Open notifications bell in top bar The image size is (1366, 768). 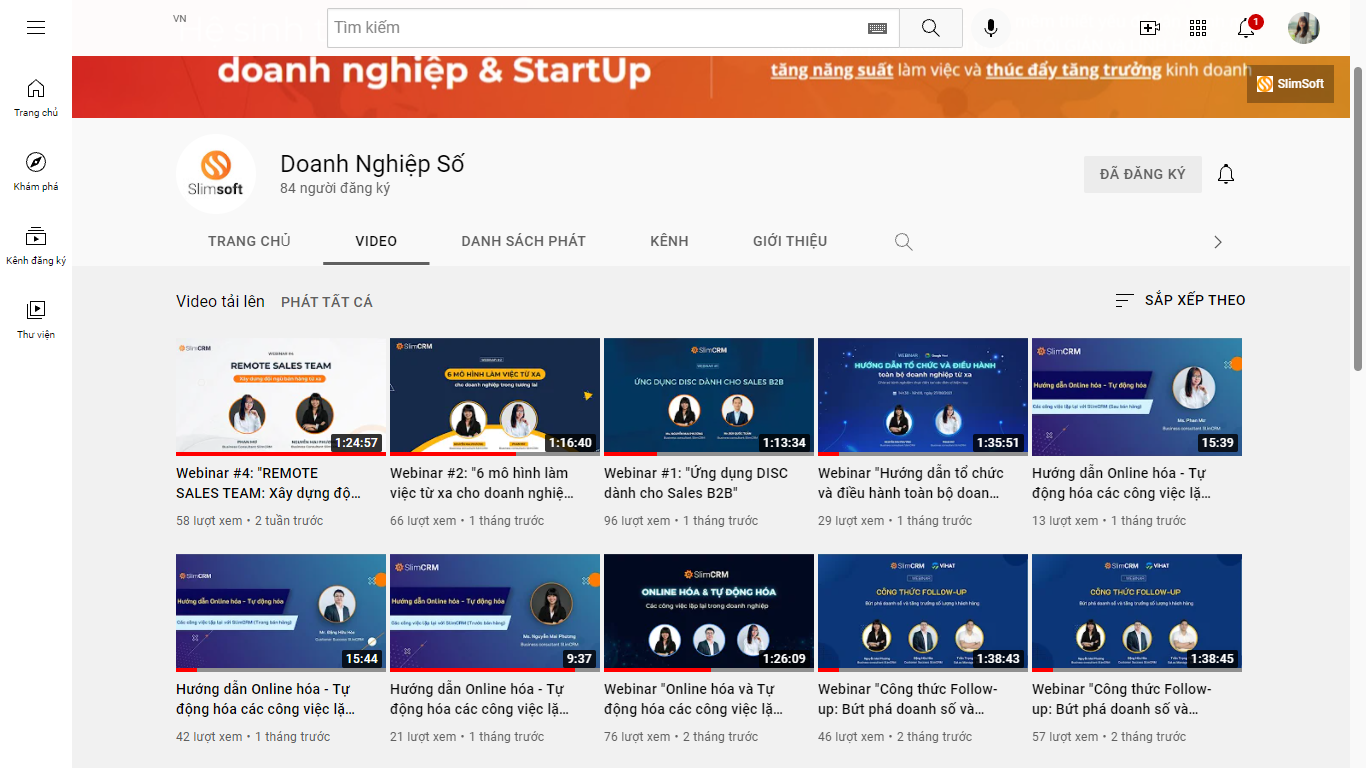(1247, 27)
